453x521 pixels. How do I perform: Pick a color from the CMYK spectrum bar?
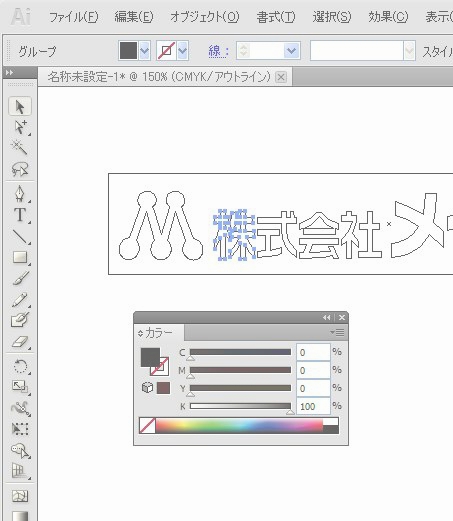tap(239, 426)
